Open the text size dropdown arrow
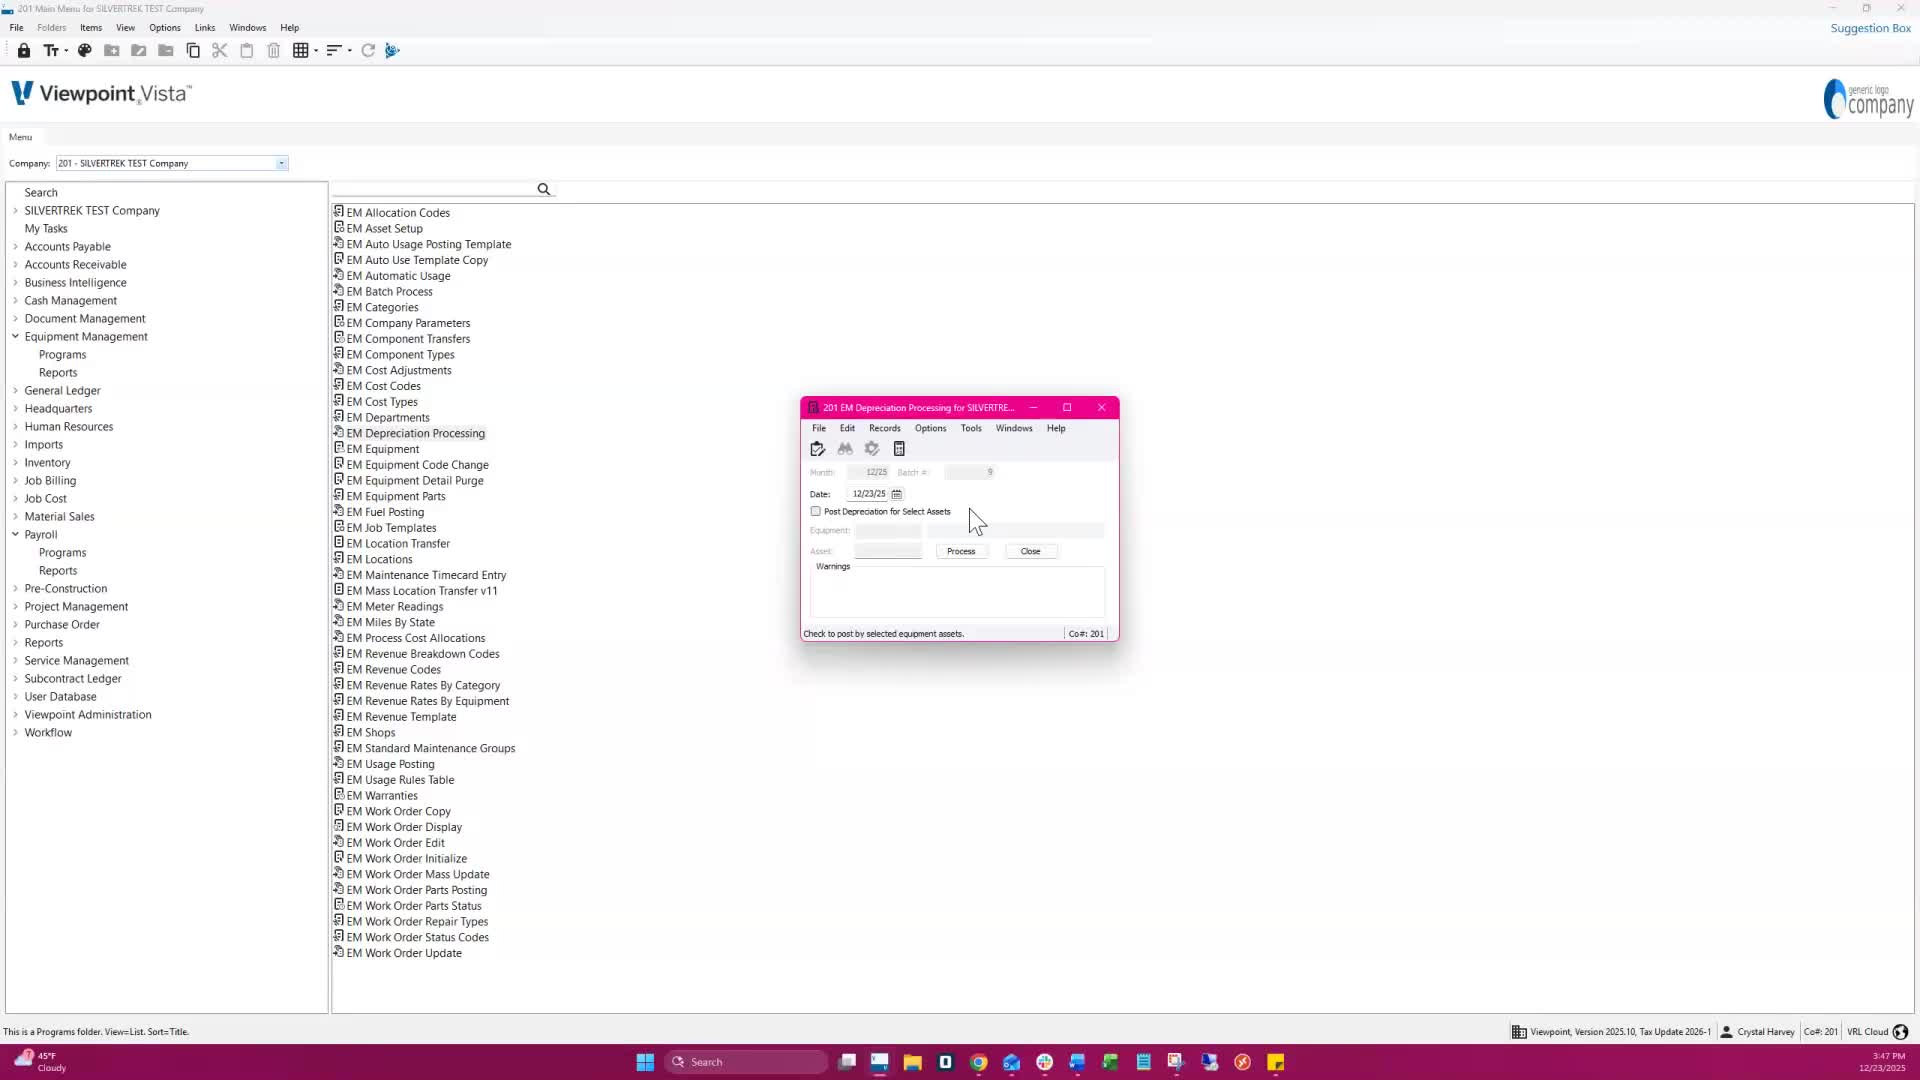1920x1080 pixels. [66, 51]
